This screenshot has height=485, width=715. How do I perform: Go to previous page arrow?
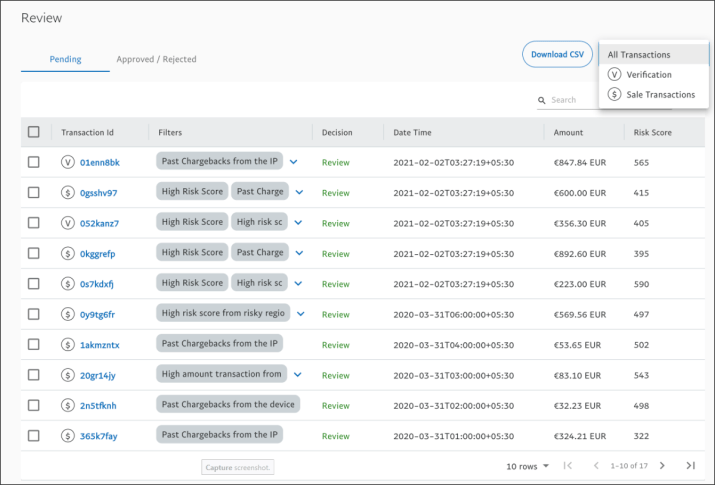click(597, 466)
